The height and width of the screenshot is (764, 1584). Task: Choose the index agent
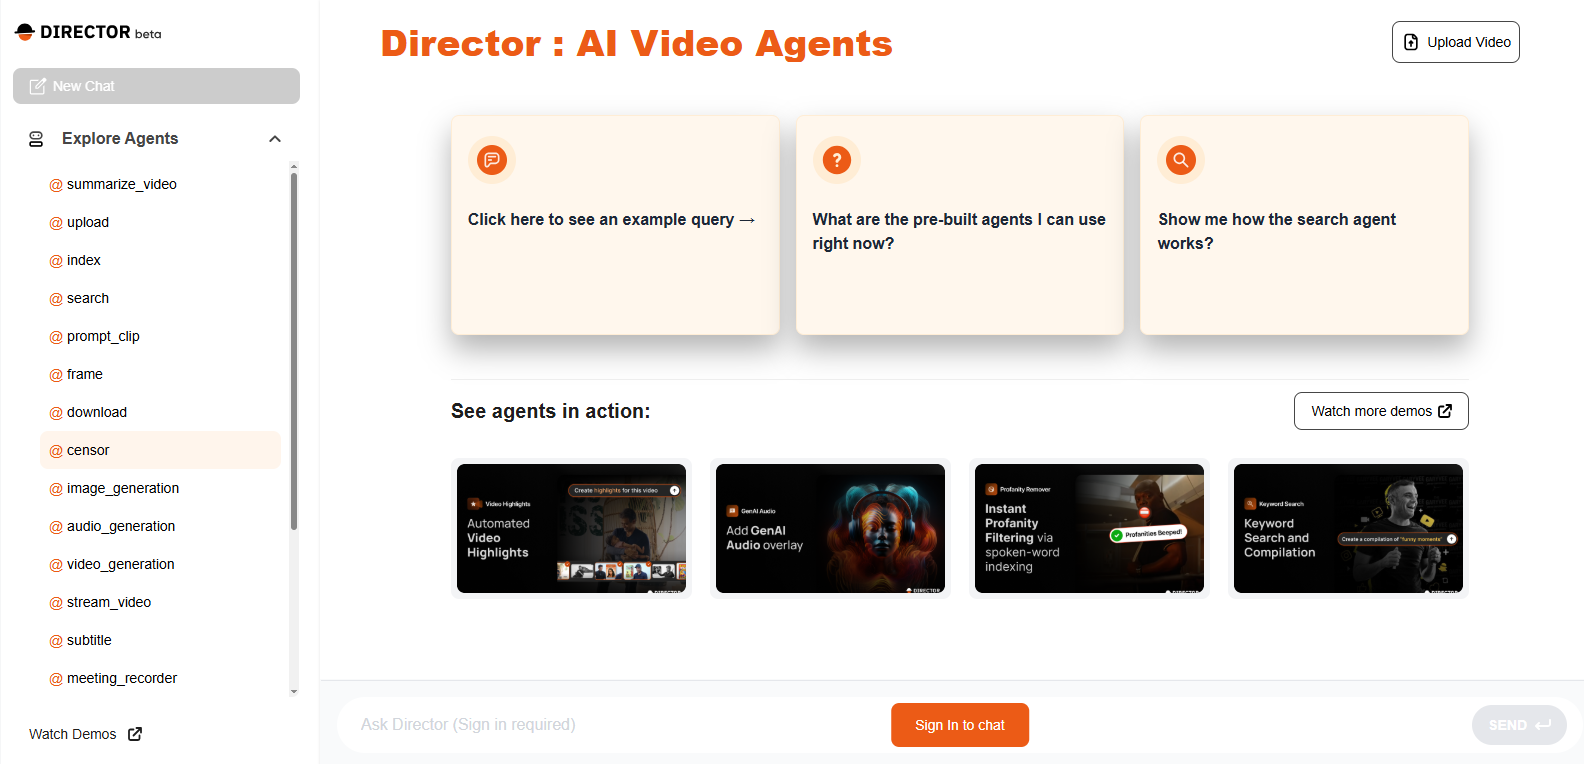pos(160,260)
